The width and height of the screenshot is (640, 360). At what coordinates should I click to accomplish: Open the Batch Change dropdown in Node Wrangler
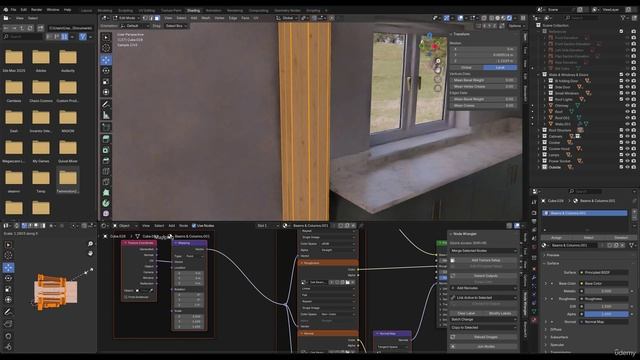484,320
